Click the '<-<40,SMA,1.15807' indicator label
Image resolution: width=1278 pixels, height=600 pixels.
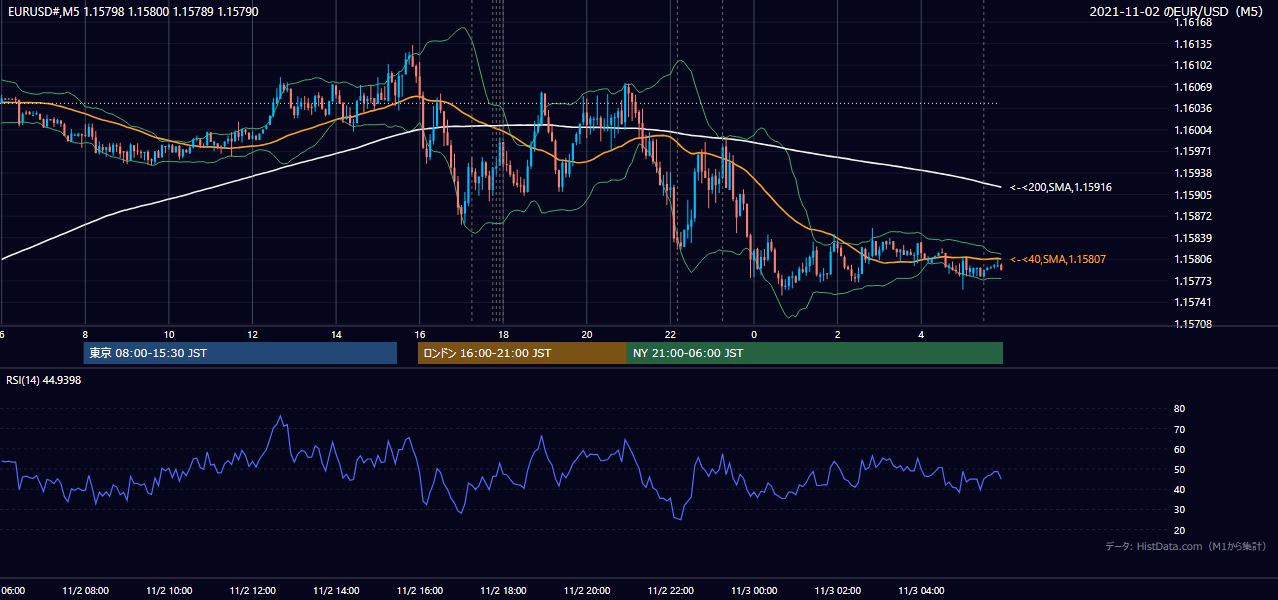(x=1057, y=259)
